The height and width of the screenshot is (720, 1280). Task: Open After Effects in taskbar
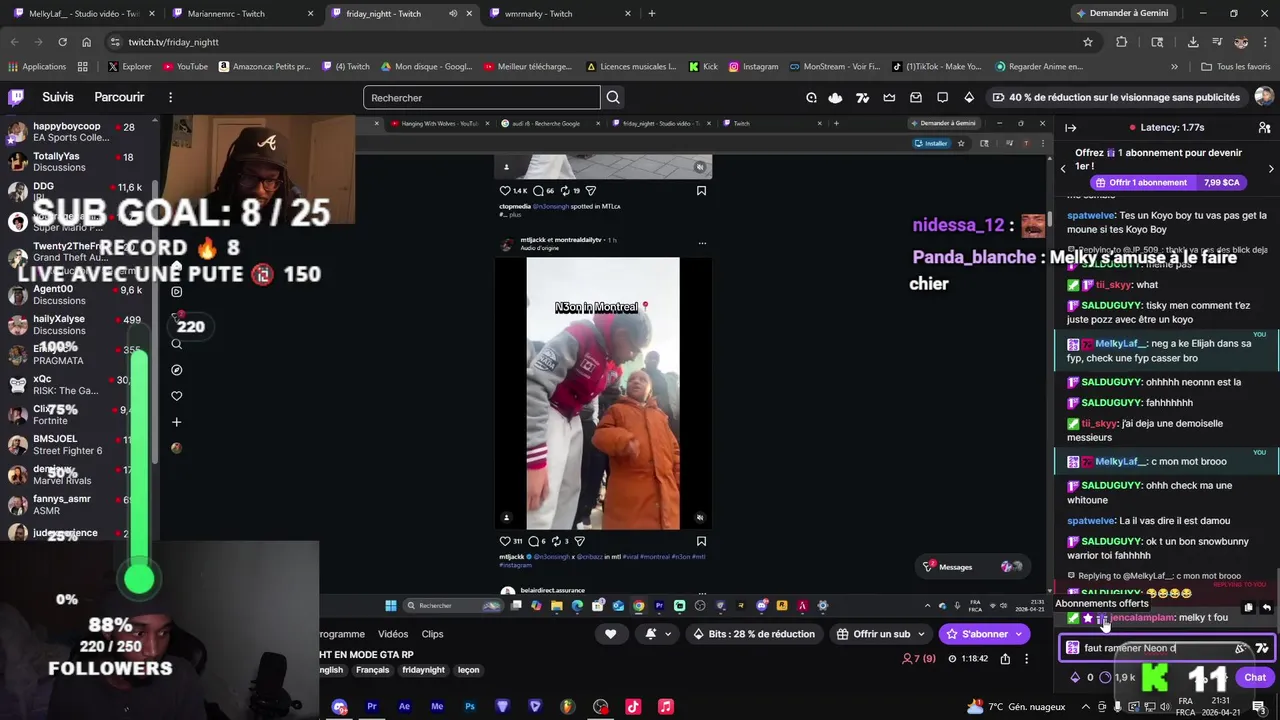click(404, 706)
